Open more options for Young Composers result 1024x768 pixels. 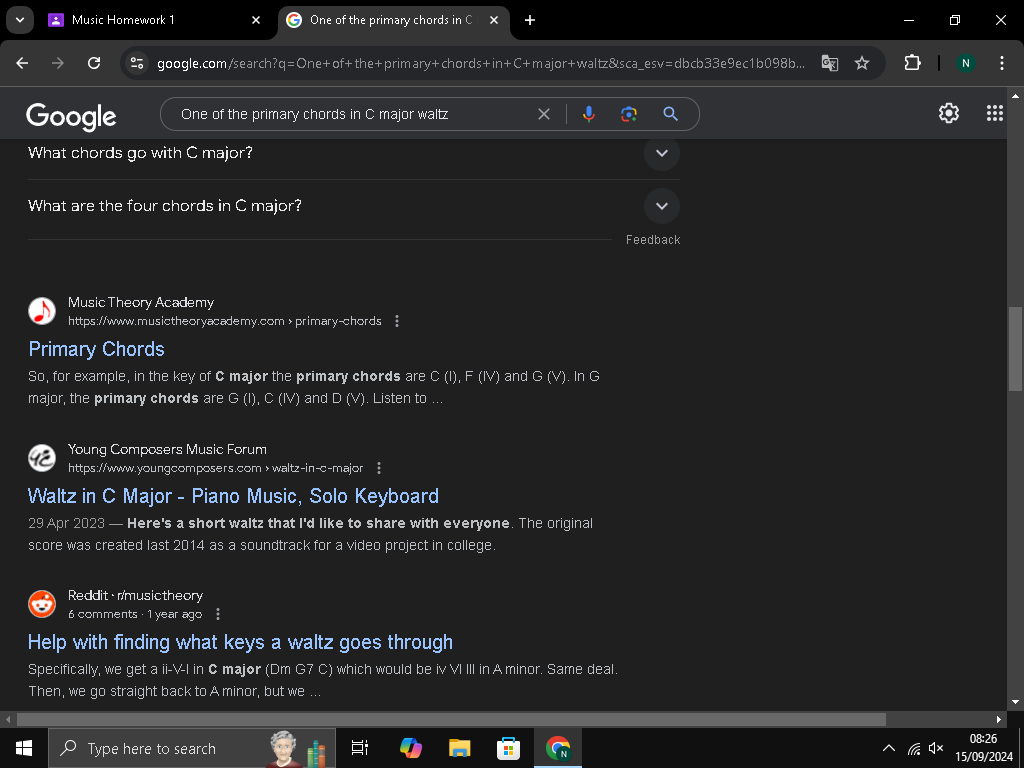pyautogui.click(x=379, y=468)
